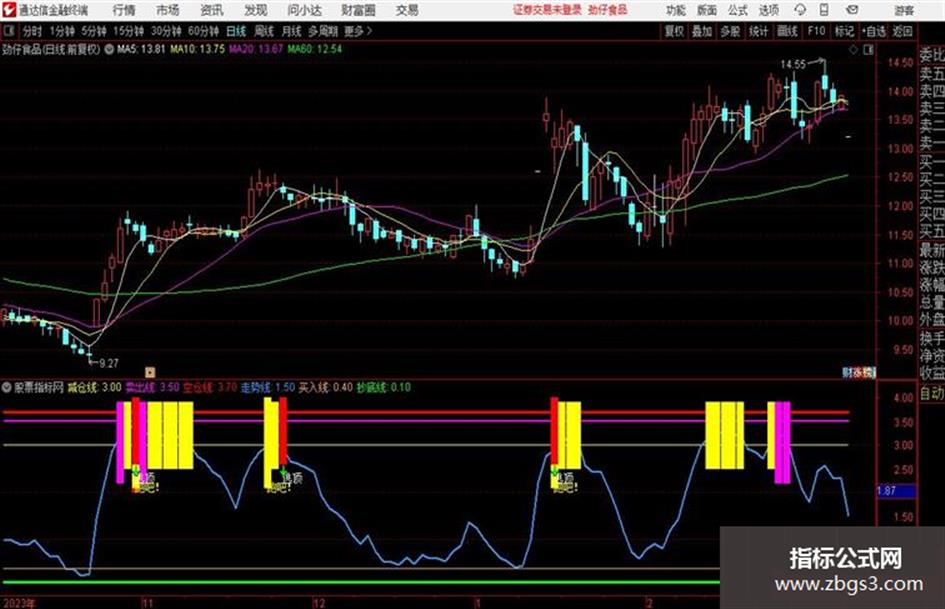
Task: Click the 劲仔食品 stock name in the title bar
Action: 608,10
